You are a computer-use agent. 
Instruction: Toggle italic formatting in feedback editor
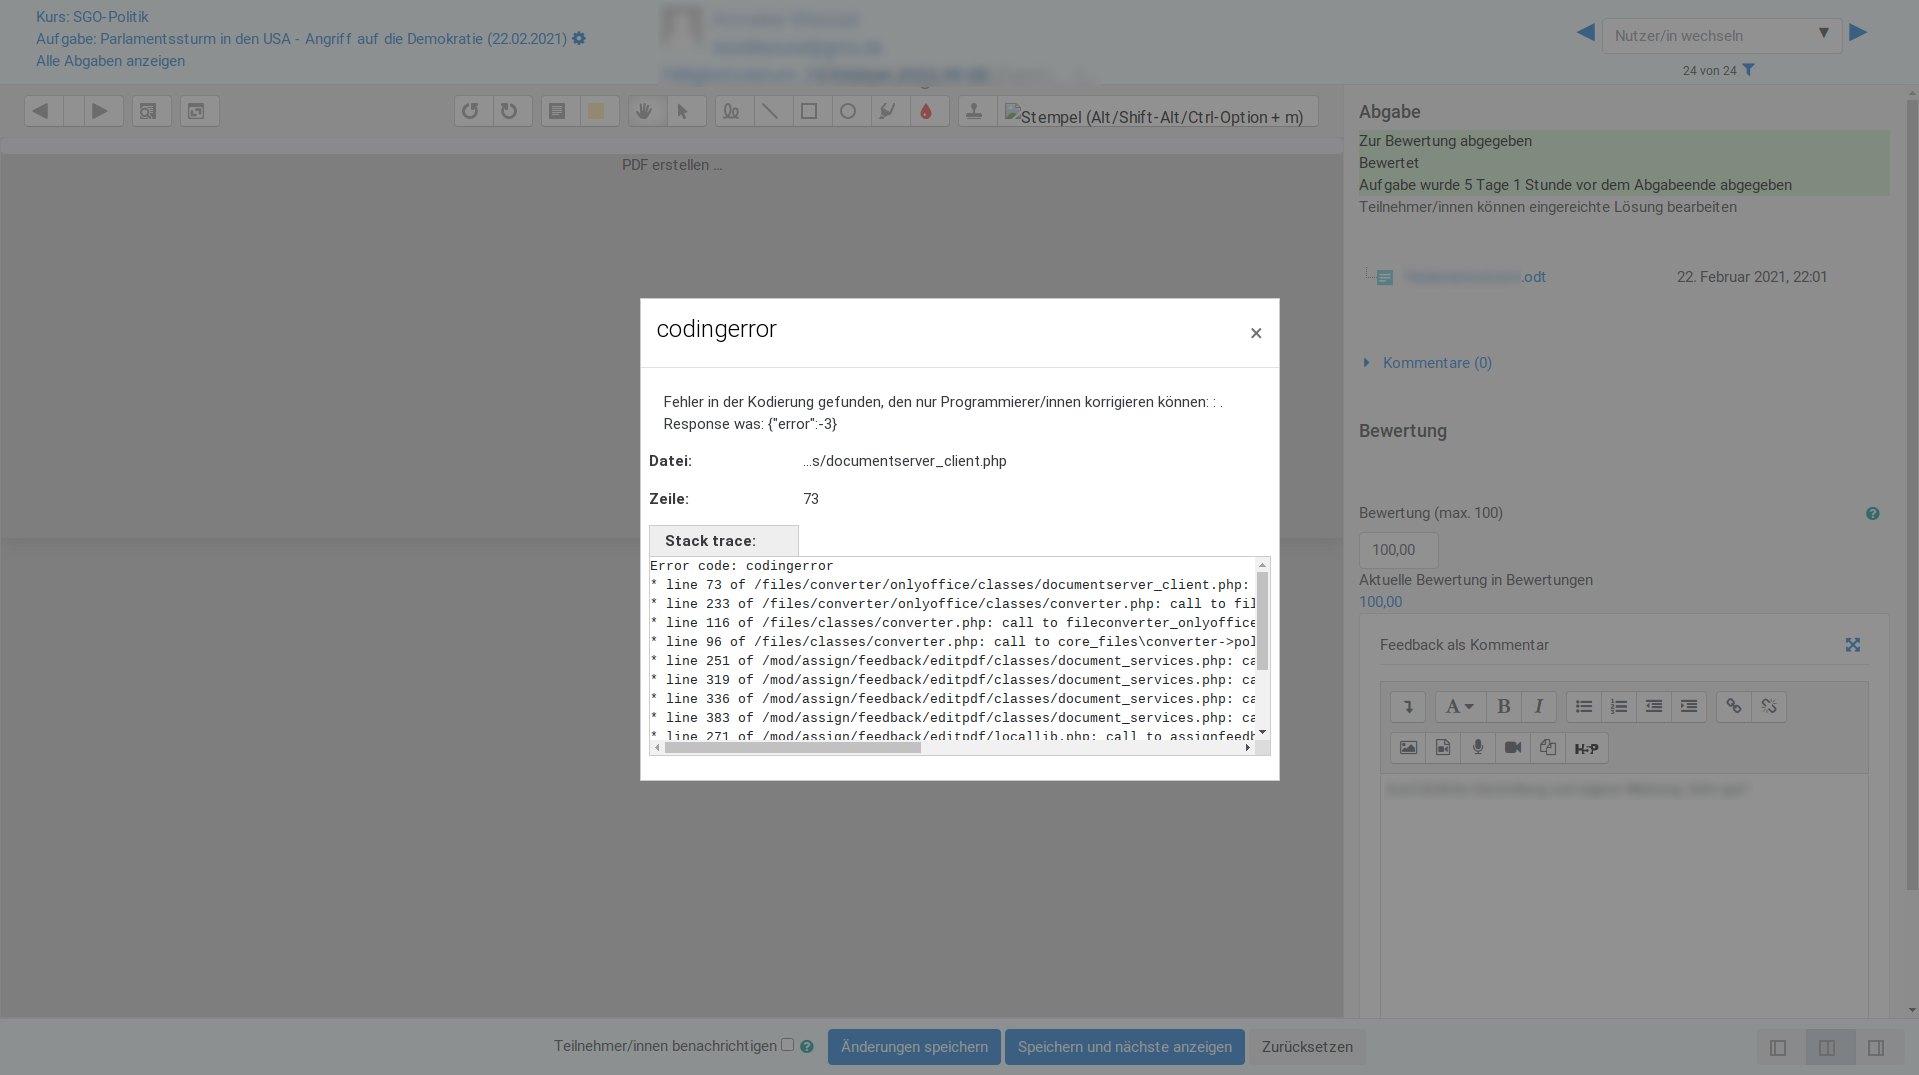(1538, 706)
